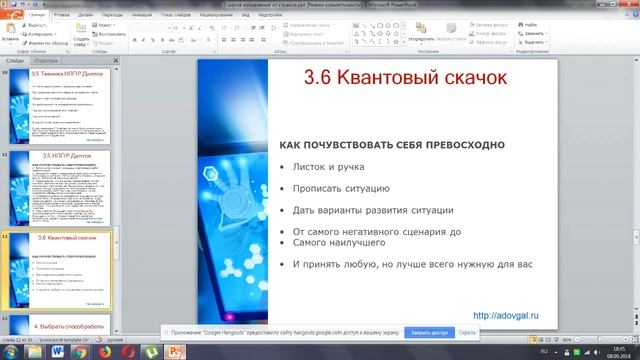Screen dimensions: 640x360
Task: Open the Transitions (Переходы) ribbon tab
Action: click(112, 15)
